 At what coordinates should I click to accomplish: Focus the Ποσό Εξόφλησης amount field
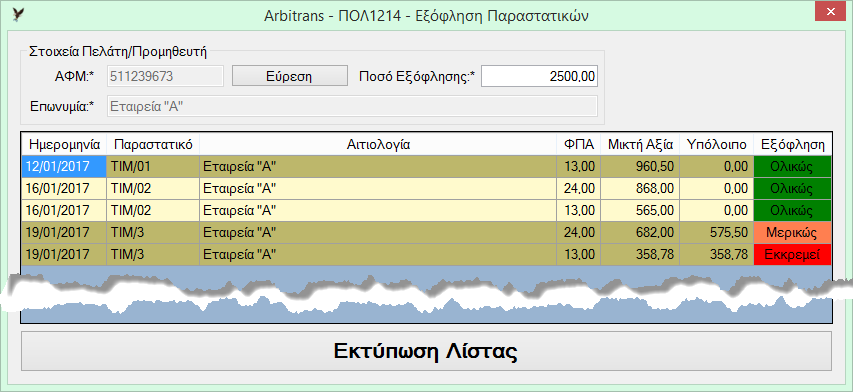click(x=539, y=76)
